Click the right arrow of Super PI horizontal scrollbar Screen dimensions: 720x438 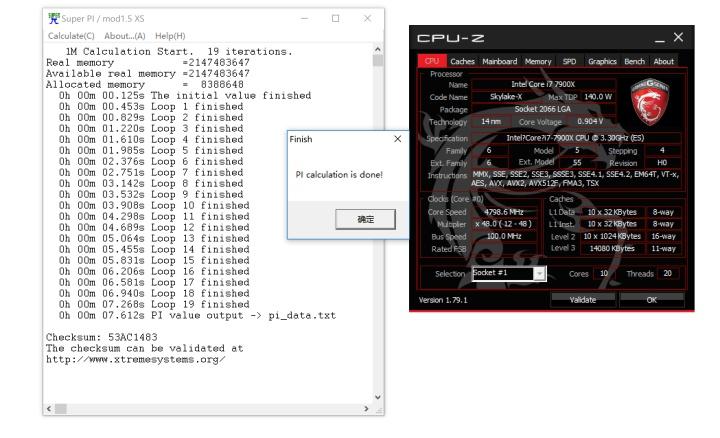click(366, 408)
